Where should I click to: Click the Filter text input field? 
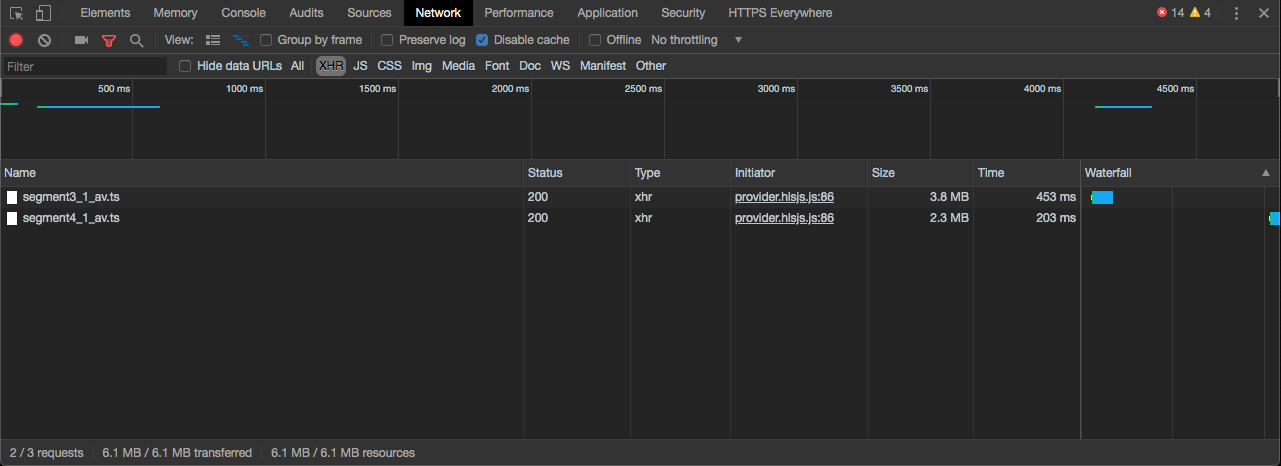[x=85, y=66]
